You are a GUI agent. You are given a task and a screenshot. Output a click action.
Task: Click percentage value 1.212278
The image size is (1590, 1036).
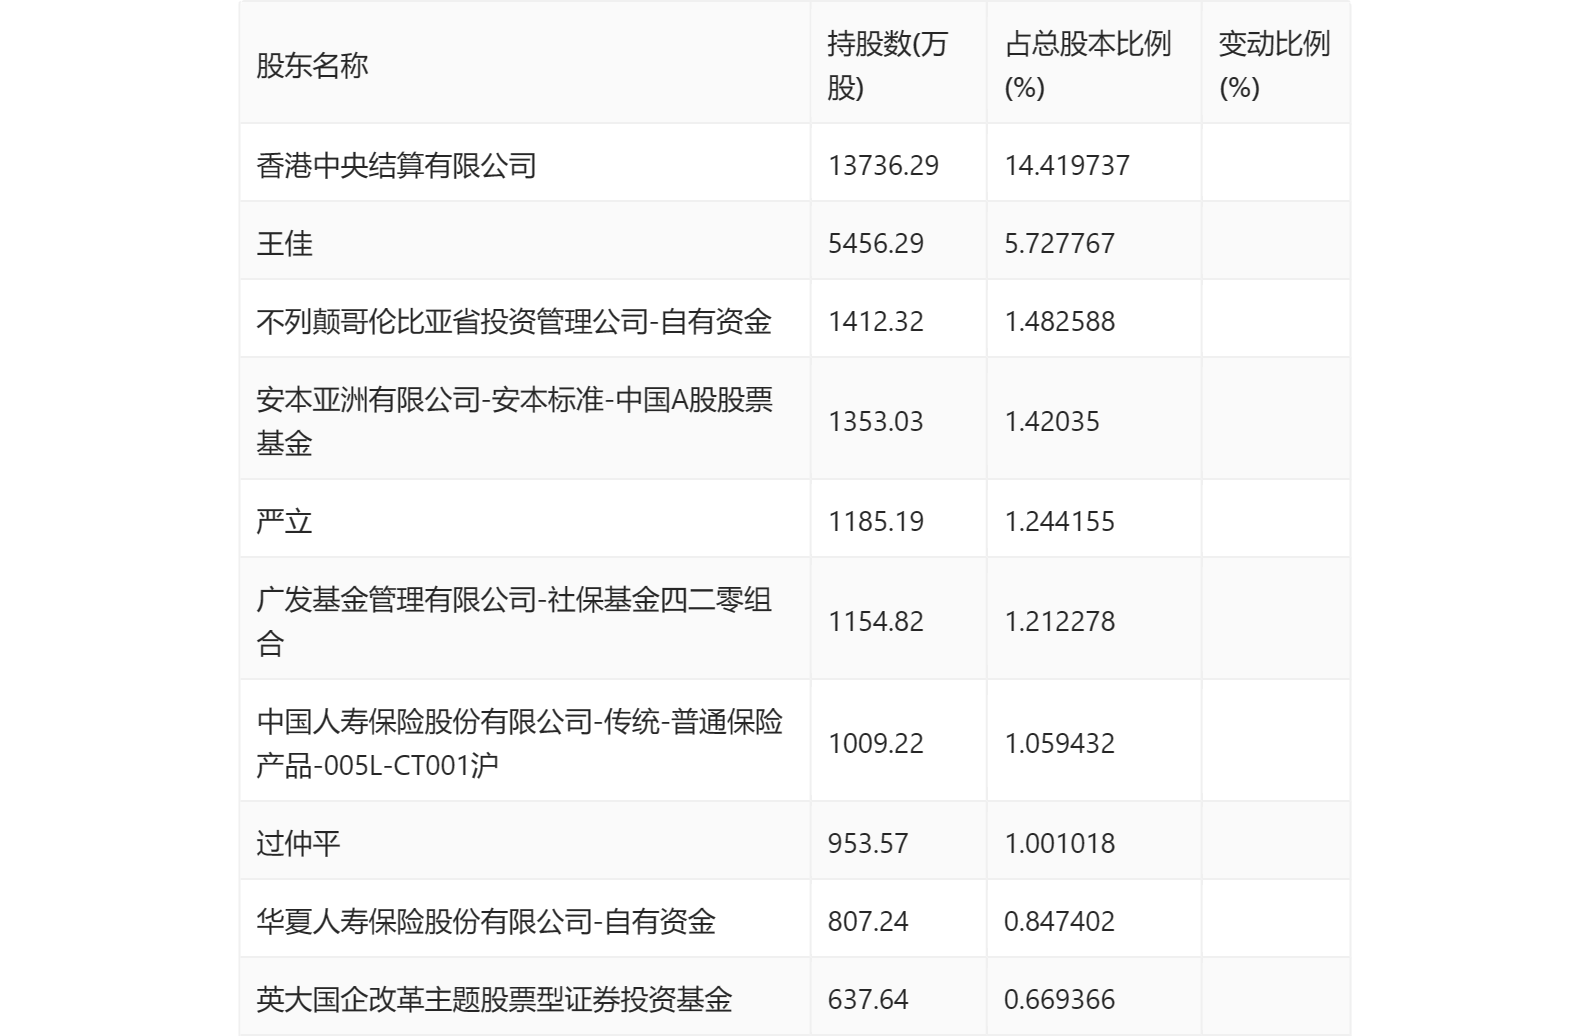[x=1059, y=621]
